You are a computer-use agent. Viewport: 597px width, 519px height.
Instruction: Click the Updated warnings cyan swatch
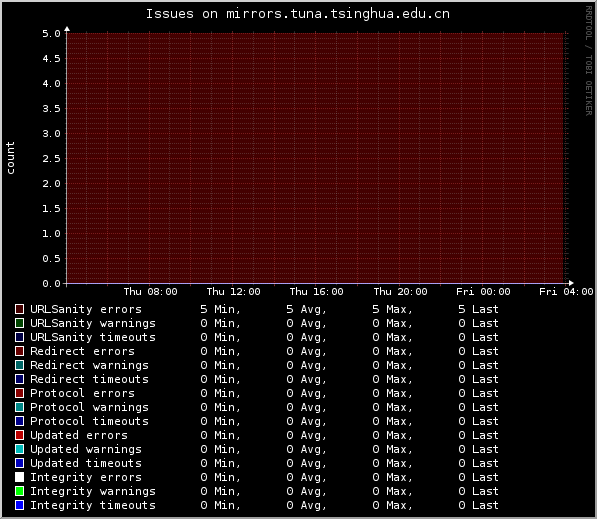pyautogui.click(x=19, y=449)
